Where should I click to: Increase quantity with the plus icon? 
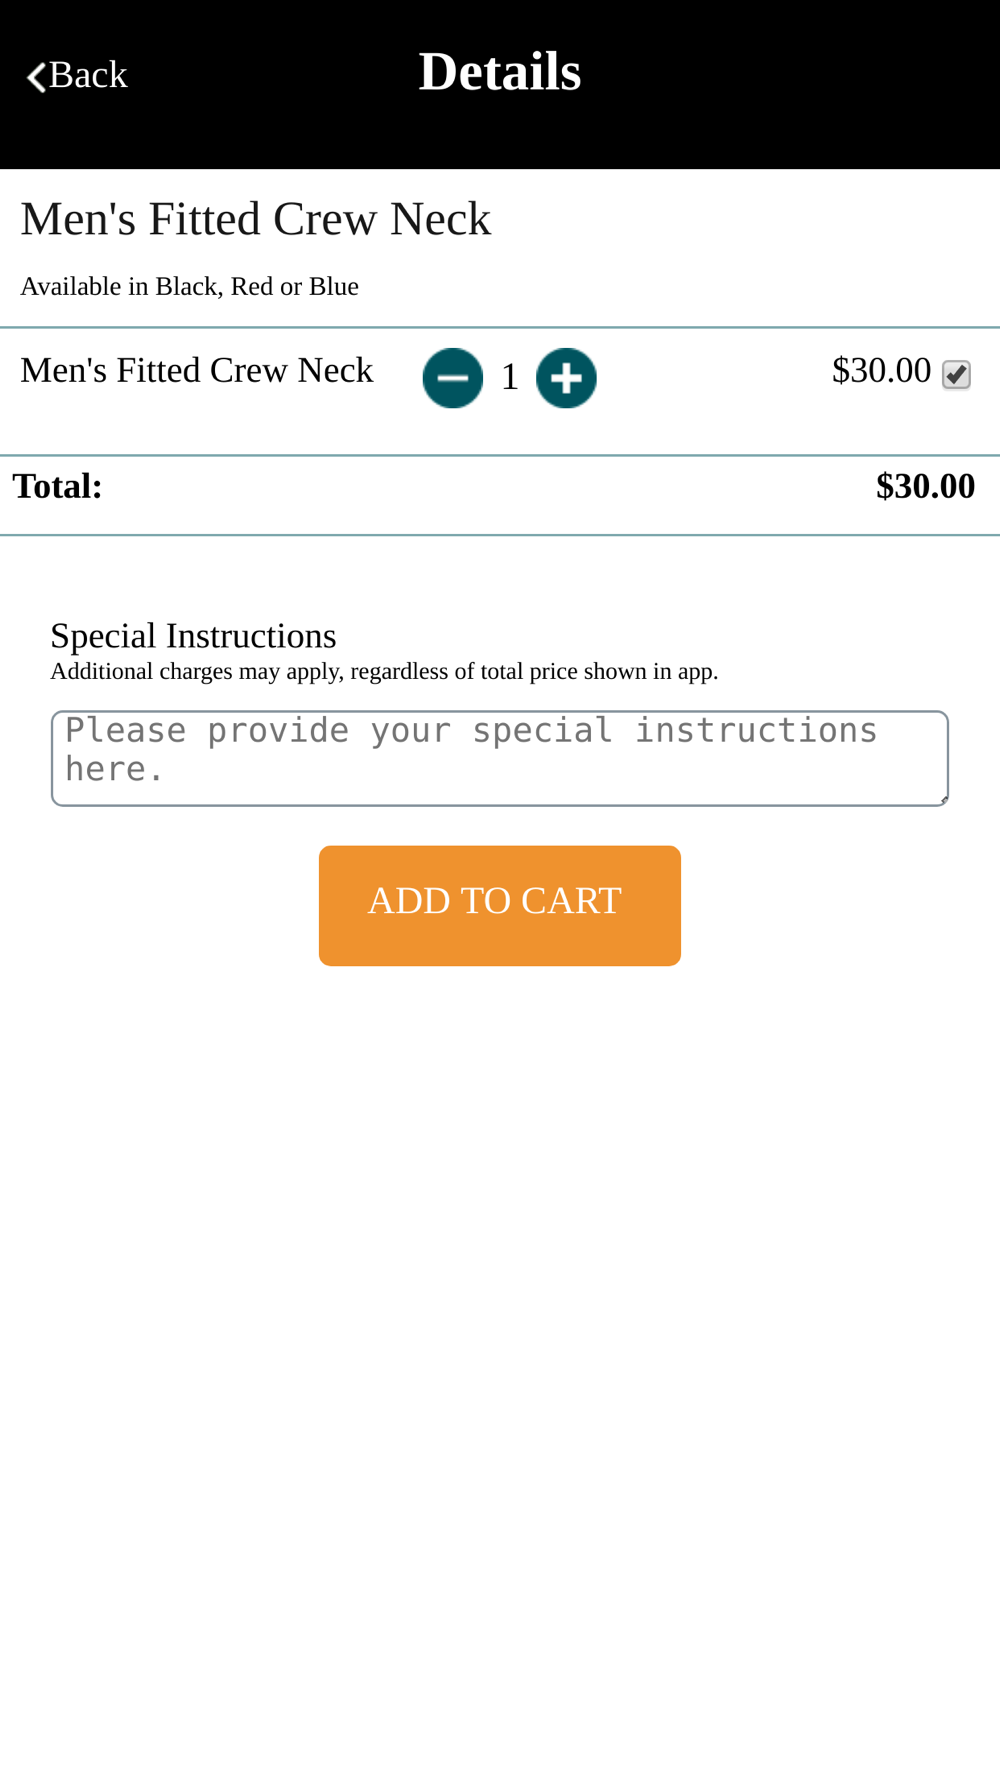pos(566,378)
